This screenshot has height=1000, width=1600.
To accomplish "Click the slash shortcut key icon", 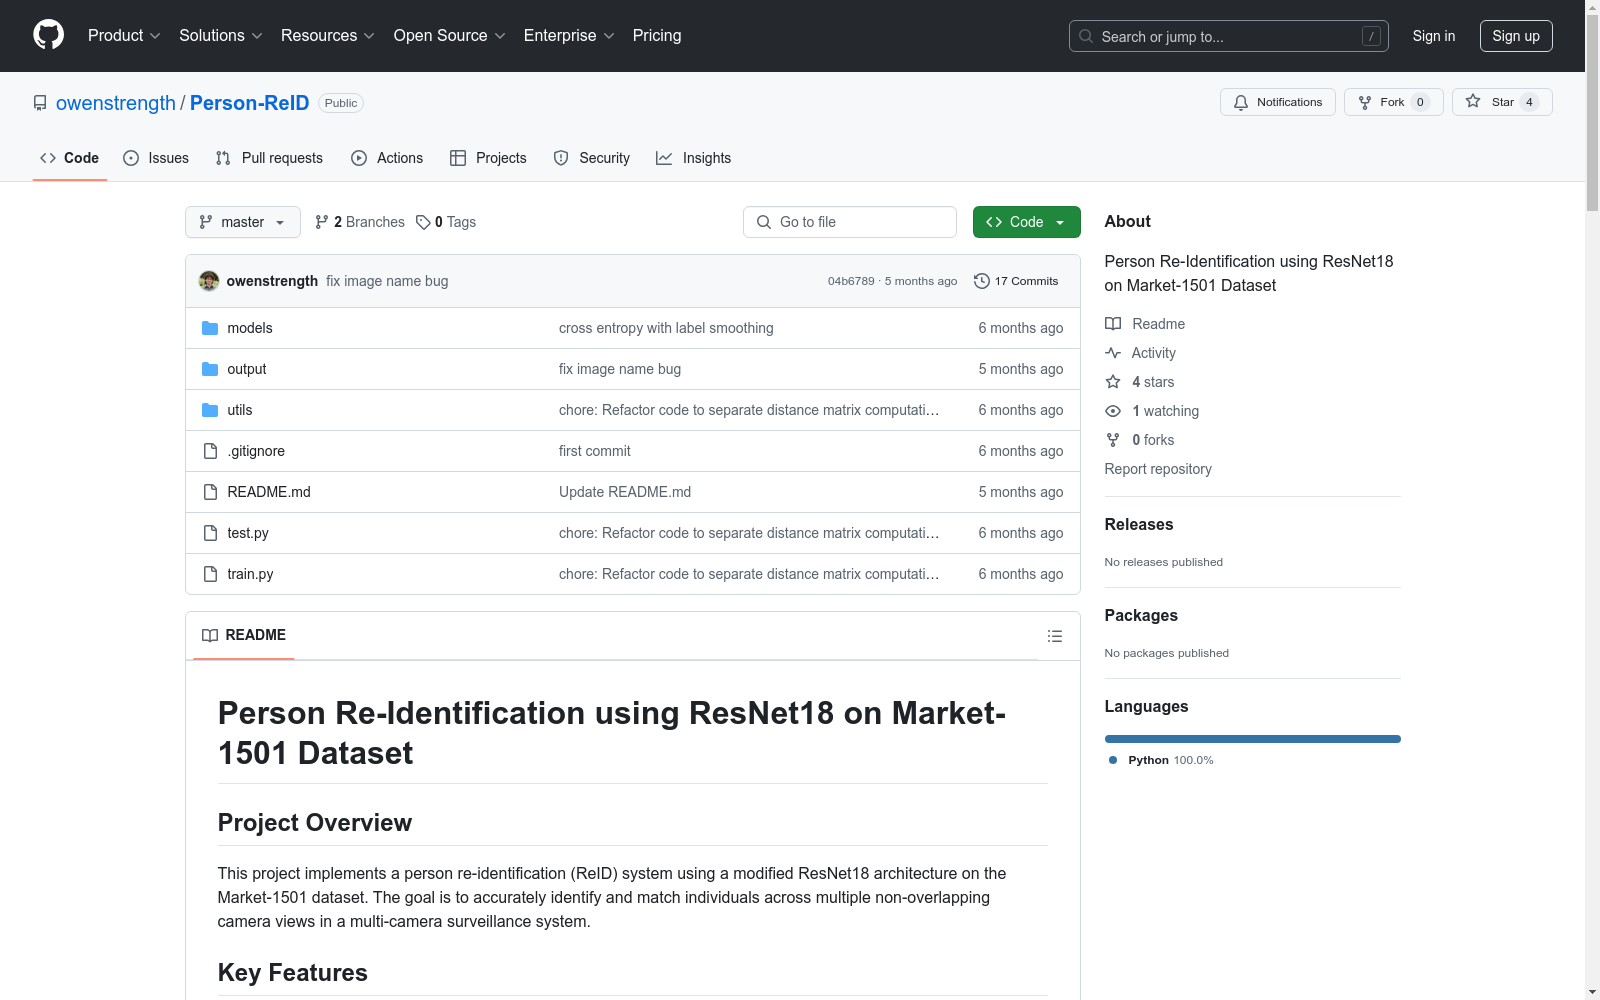I will coord(1371,36).
